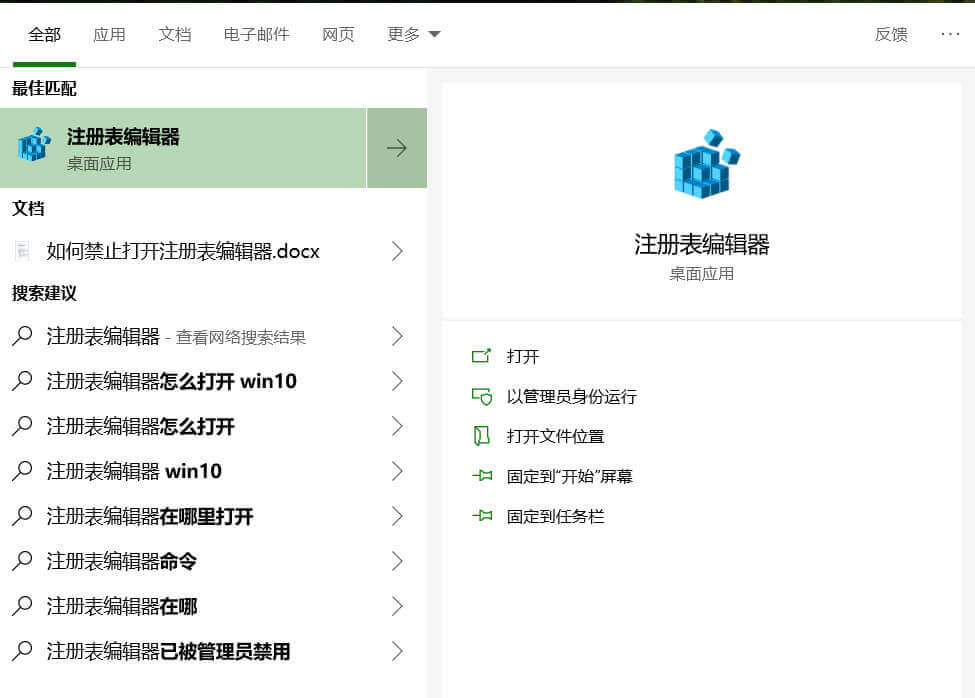
Task: Choose 以管理员身份运行 in the actions list
Action: tap(571, 396)
